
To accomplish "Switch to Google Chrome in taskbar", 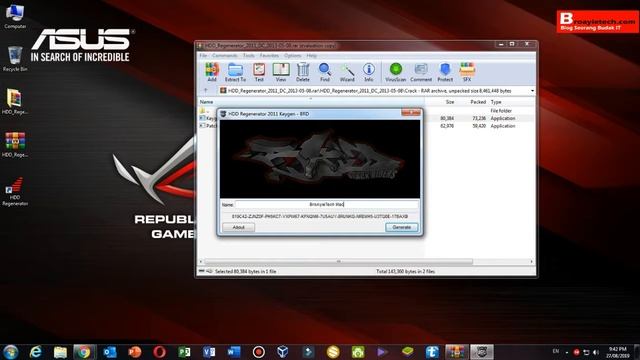I will click(84, 351).
